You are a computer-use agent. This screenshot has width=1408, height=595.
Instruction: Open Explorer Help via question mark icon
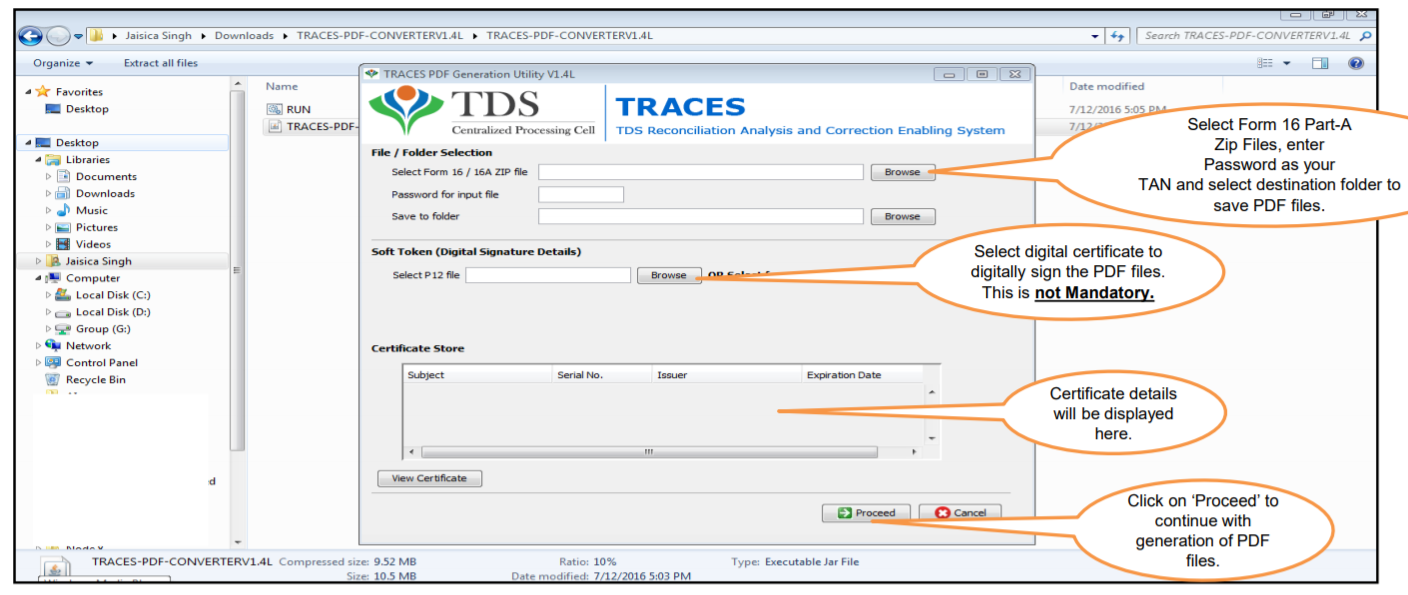coord(1357,62)
